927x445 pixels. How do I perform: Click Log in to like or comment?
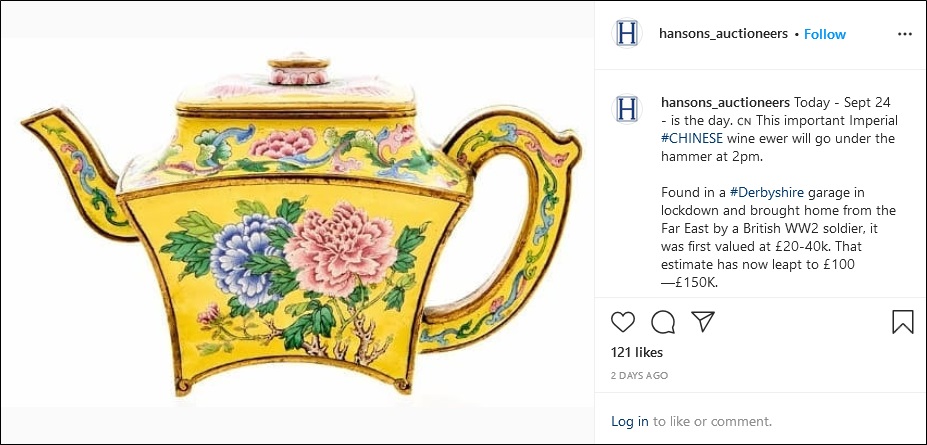click(x=630, y=421)
